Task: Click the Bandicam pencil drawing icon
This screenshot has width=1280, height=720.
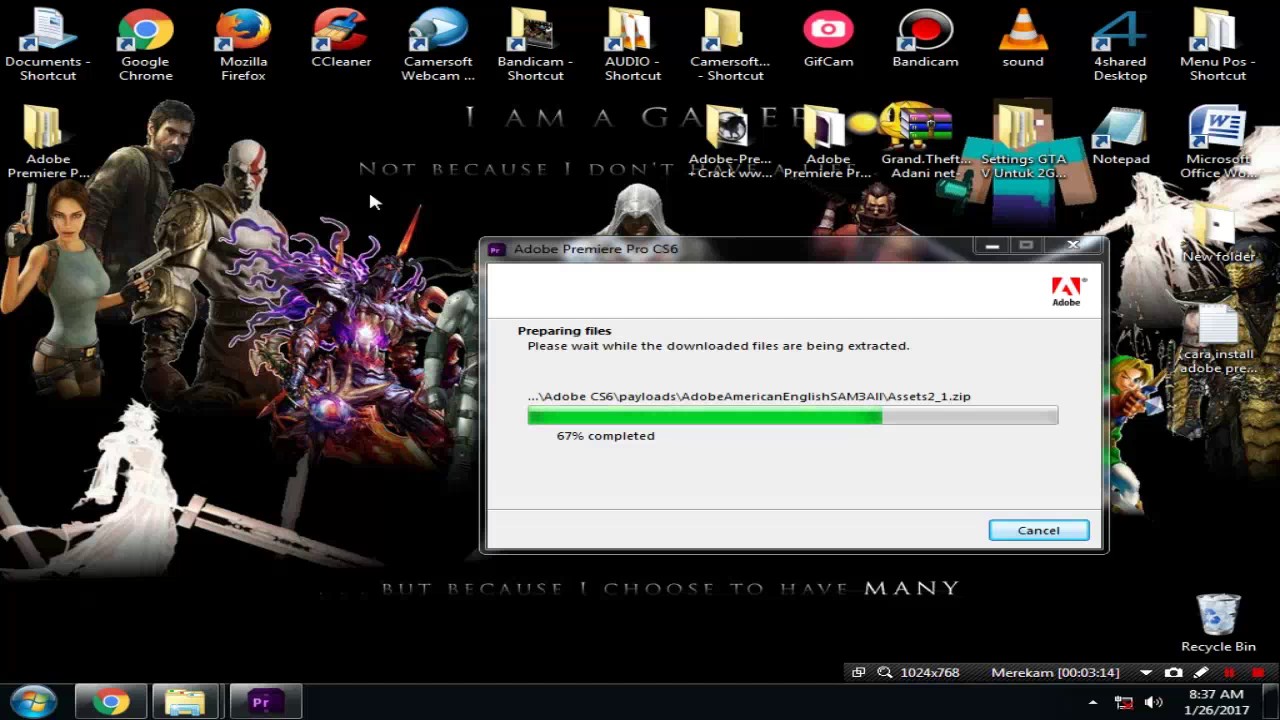Action: tap(1201, 673)
